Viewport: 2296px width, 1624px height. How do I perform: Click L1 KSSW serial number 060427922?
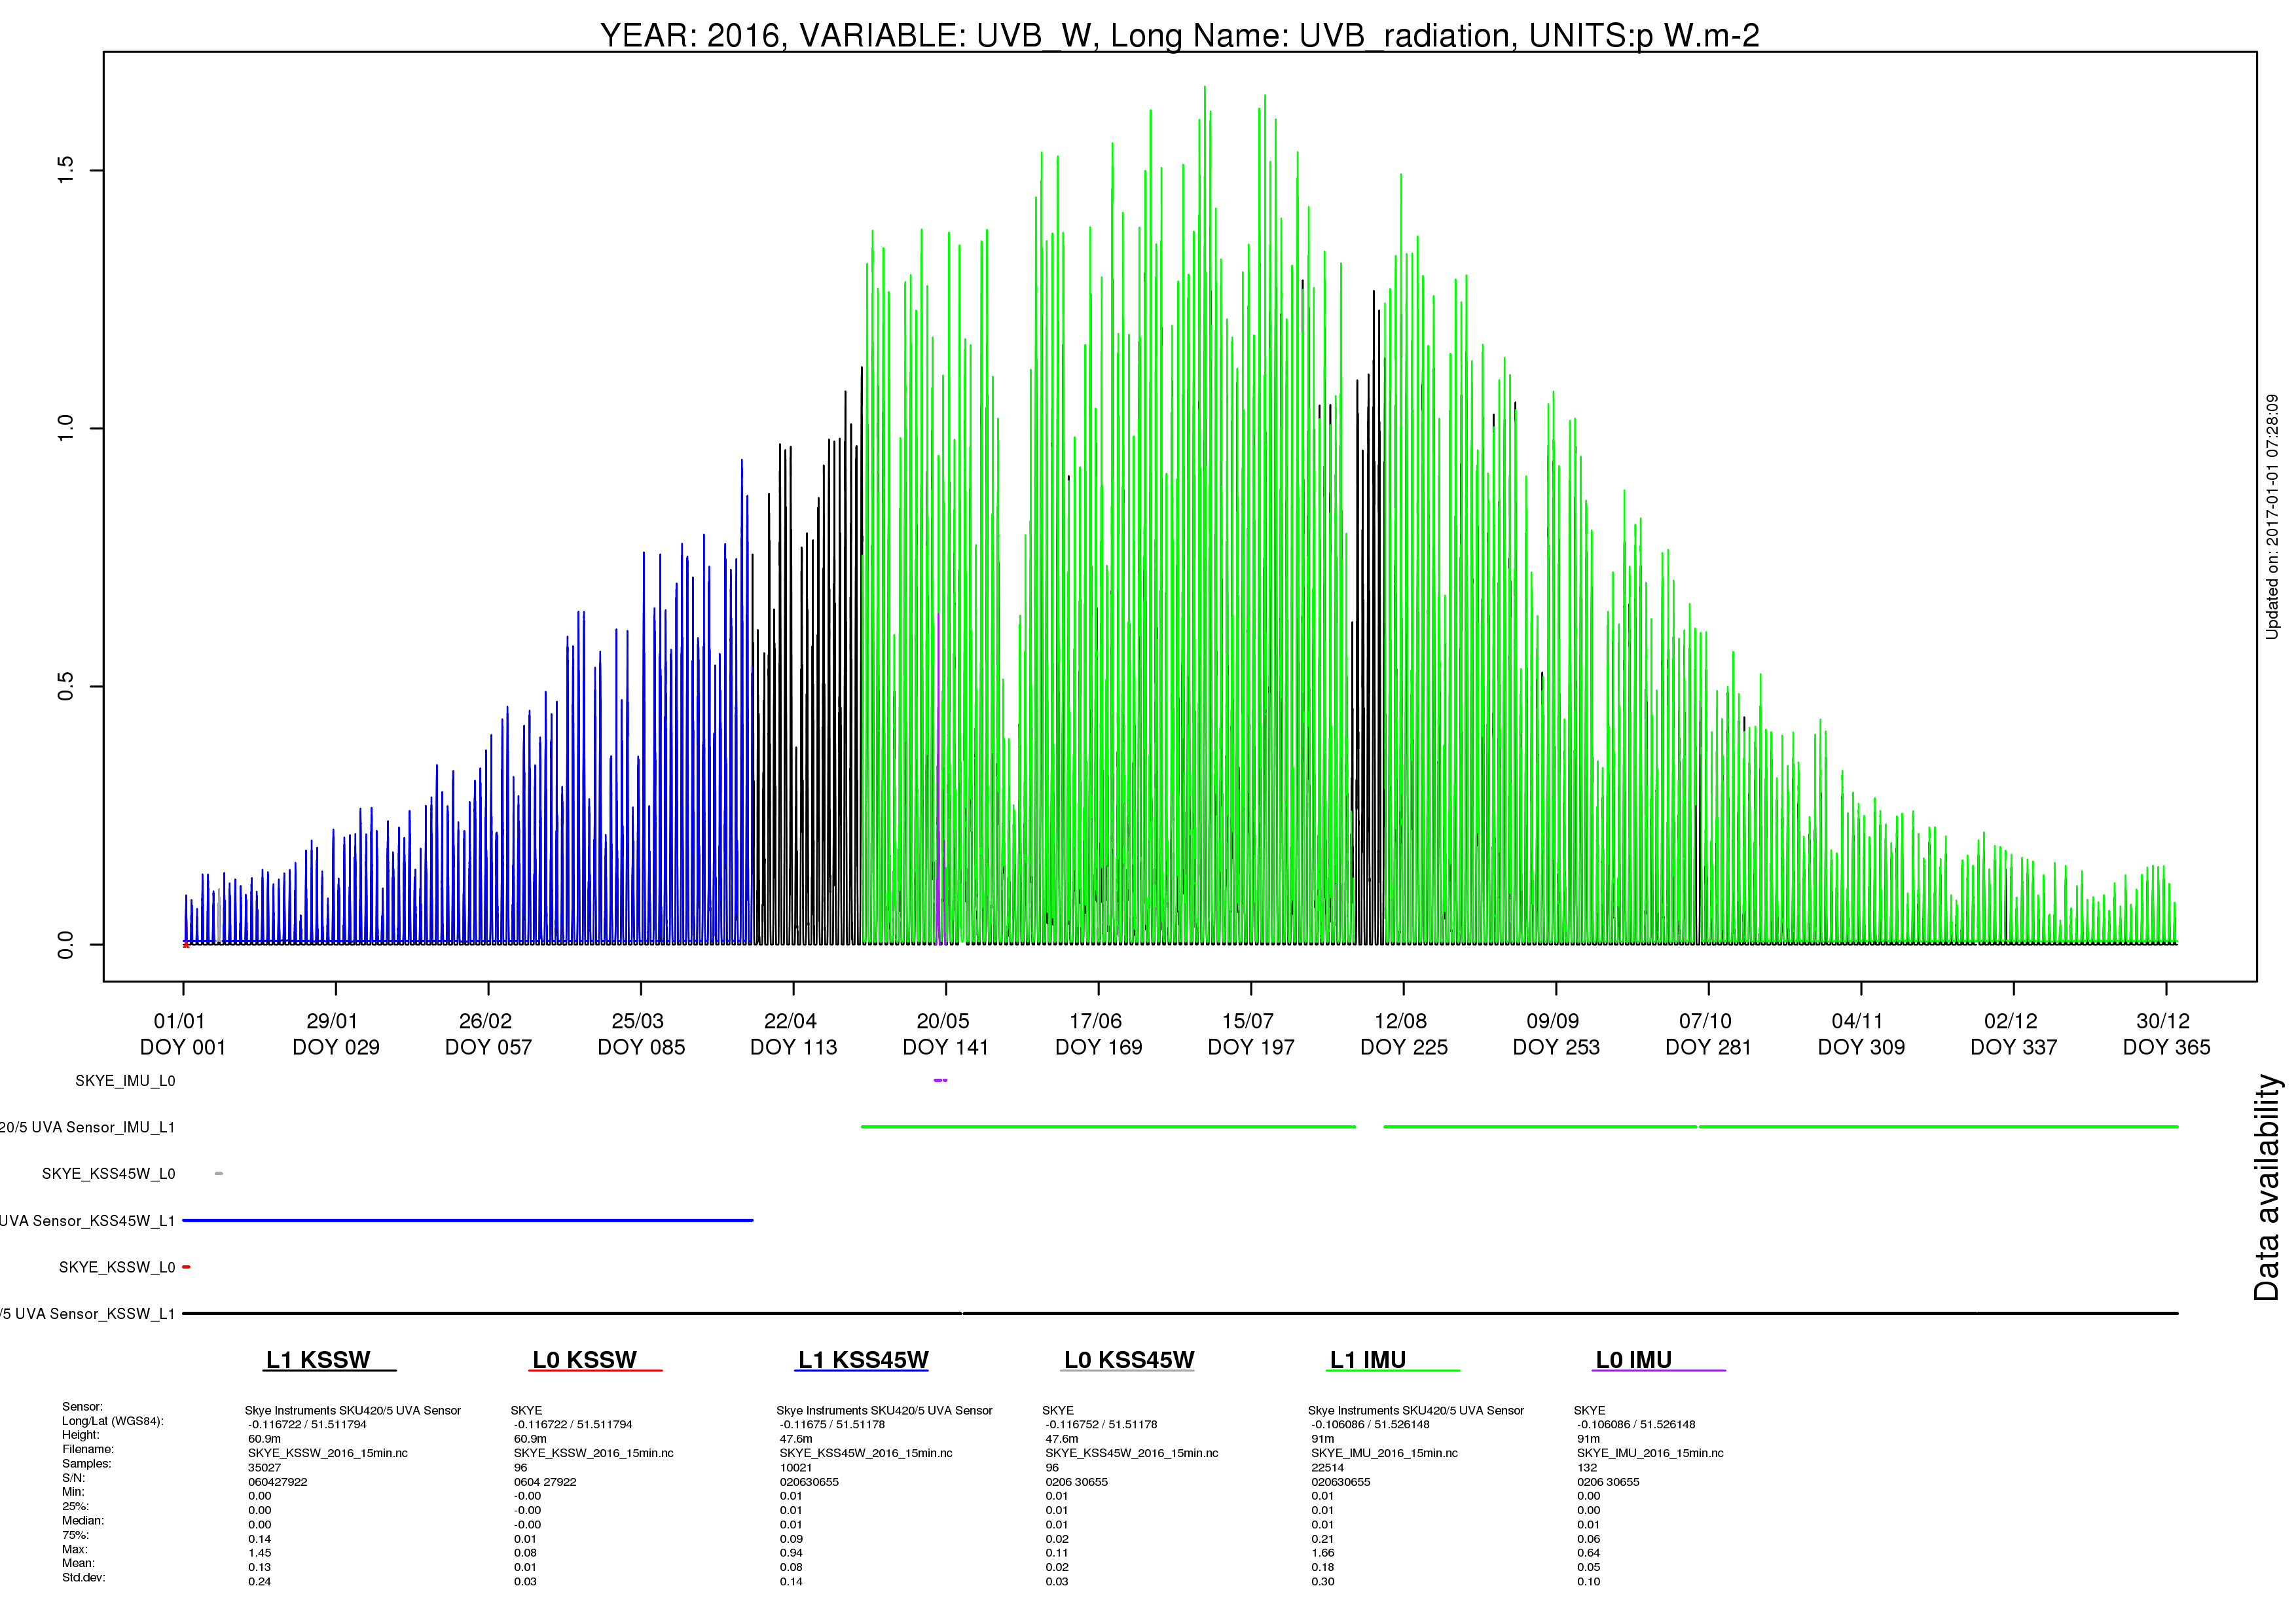278,1482
